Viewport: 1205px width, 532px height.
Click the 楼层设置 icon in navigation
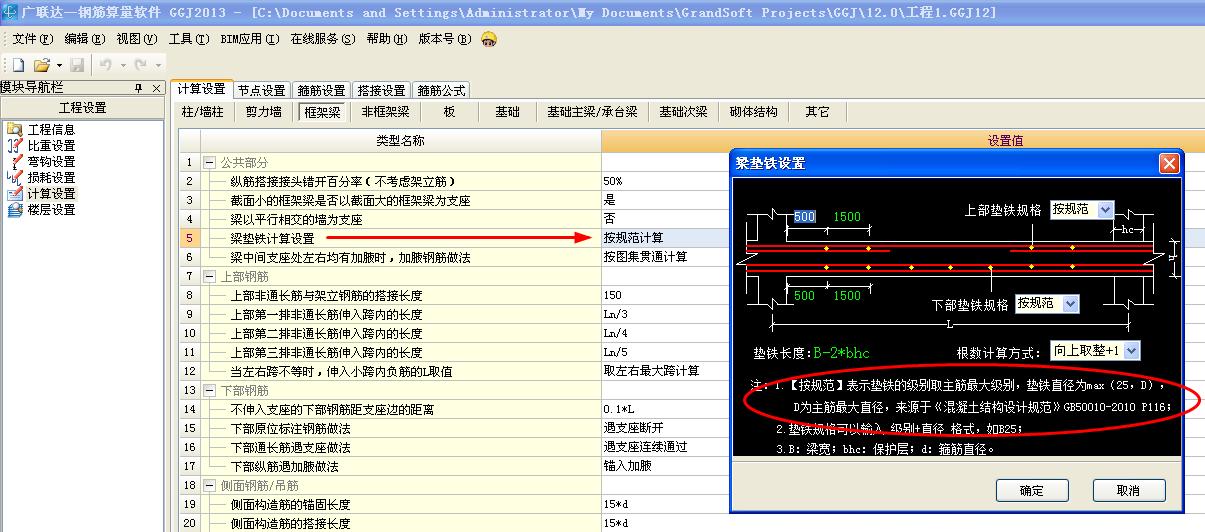click(14, 209)
